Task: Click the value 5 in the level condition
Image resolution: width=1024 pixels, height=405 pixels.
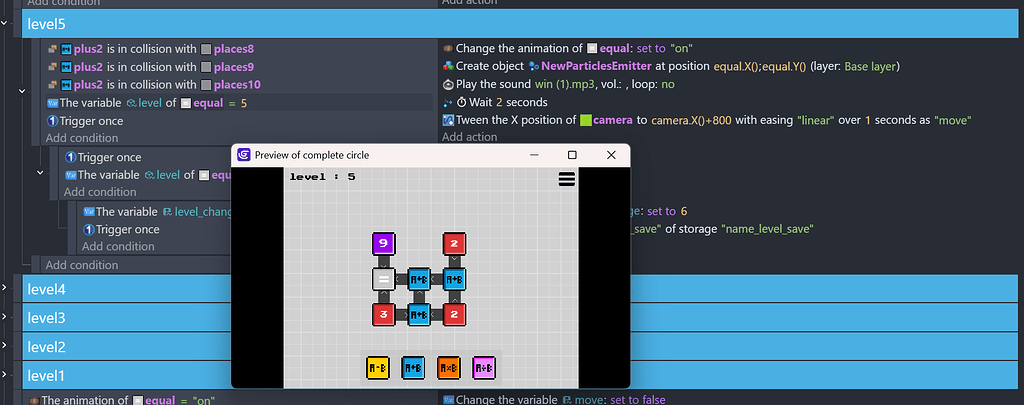Action: 244,103
